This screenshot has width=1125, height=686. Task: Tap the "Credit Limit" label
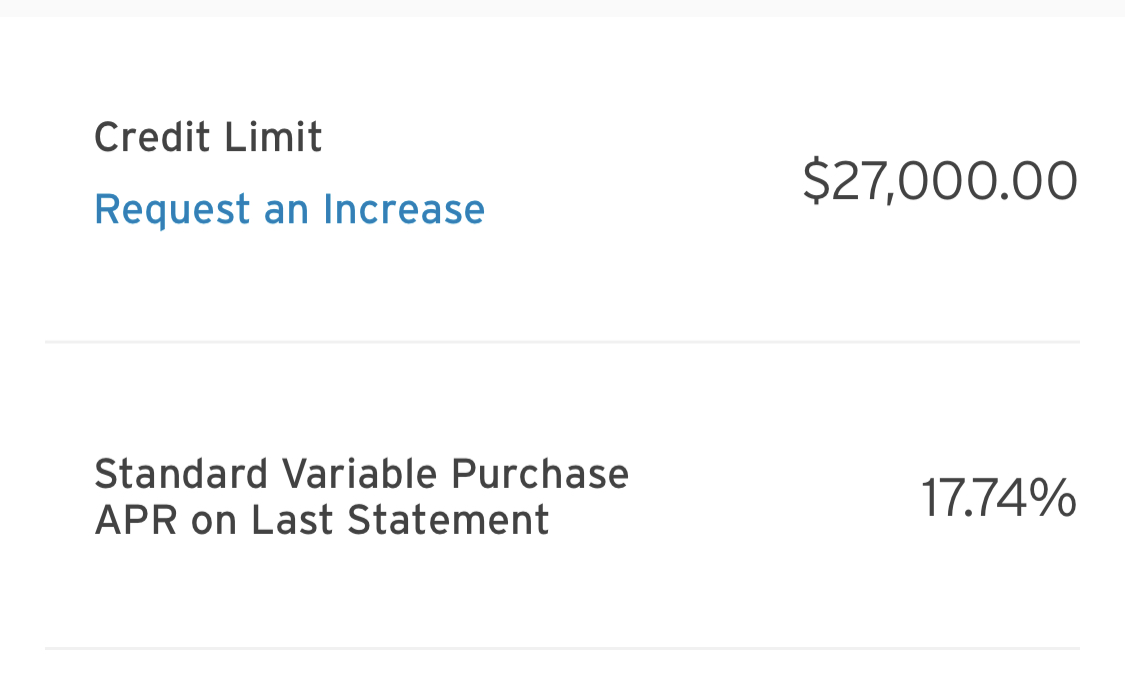coord(208,137)
